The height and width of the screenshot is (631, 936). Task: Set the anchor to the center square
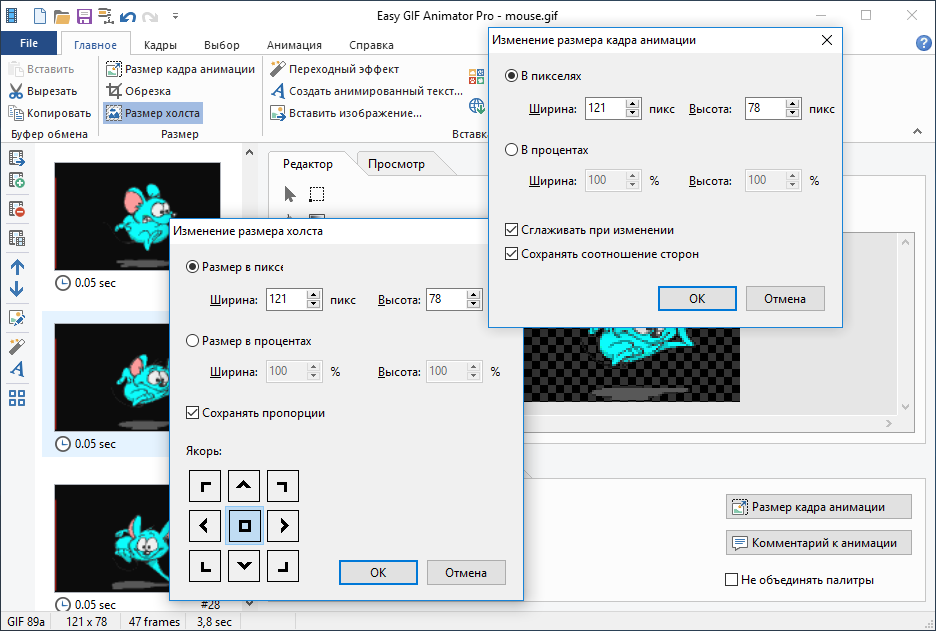tap(244, 526)
